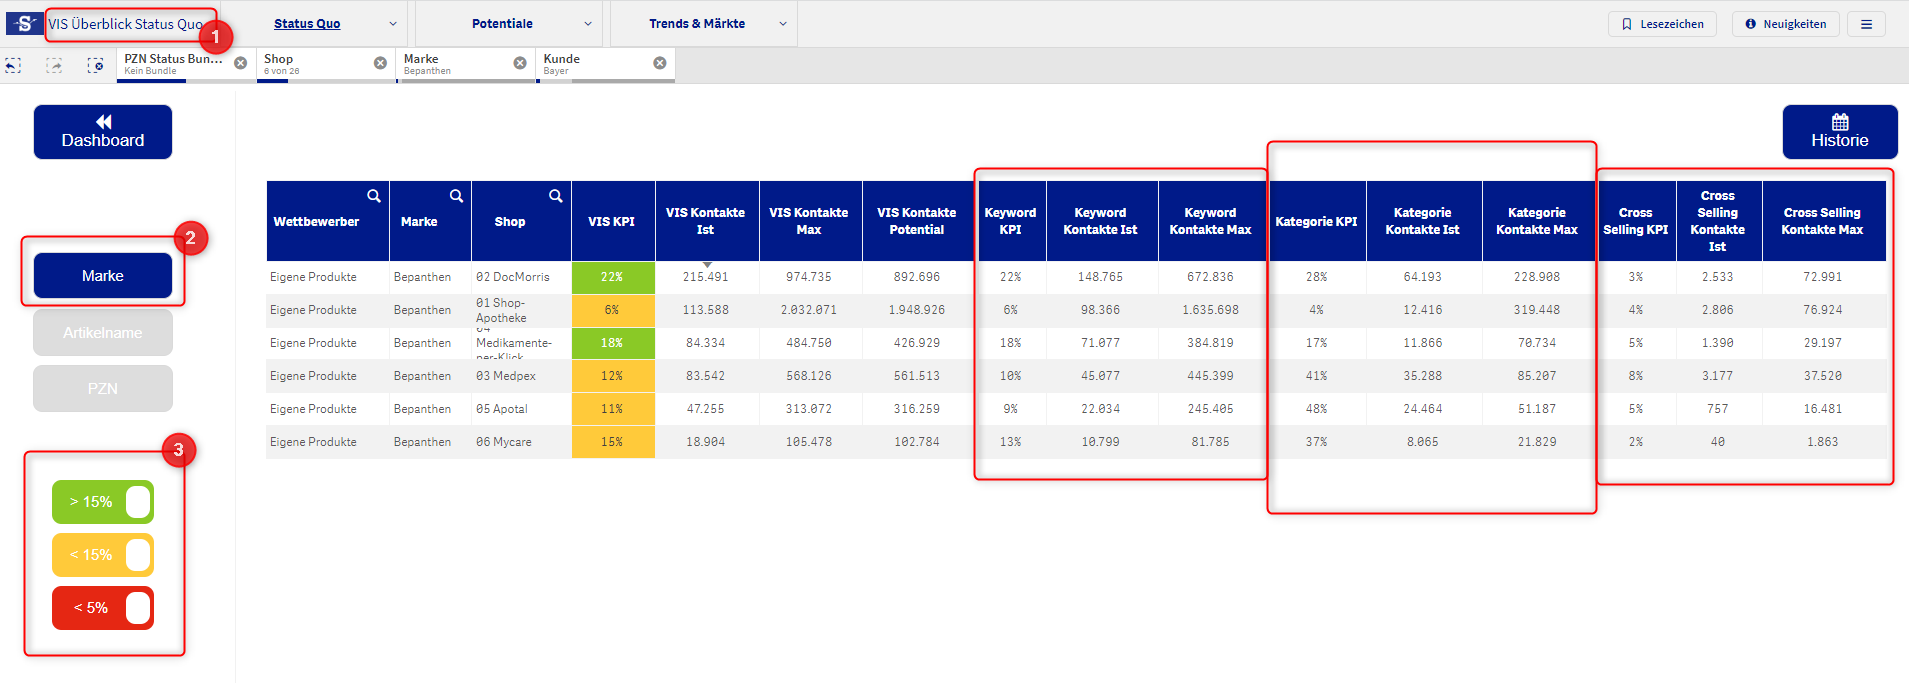Clear all selections icon
1909x683 pixels.
(95, 65)
